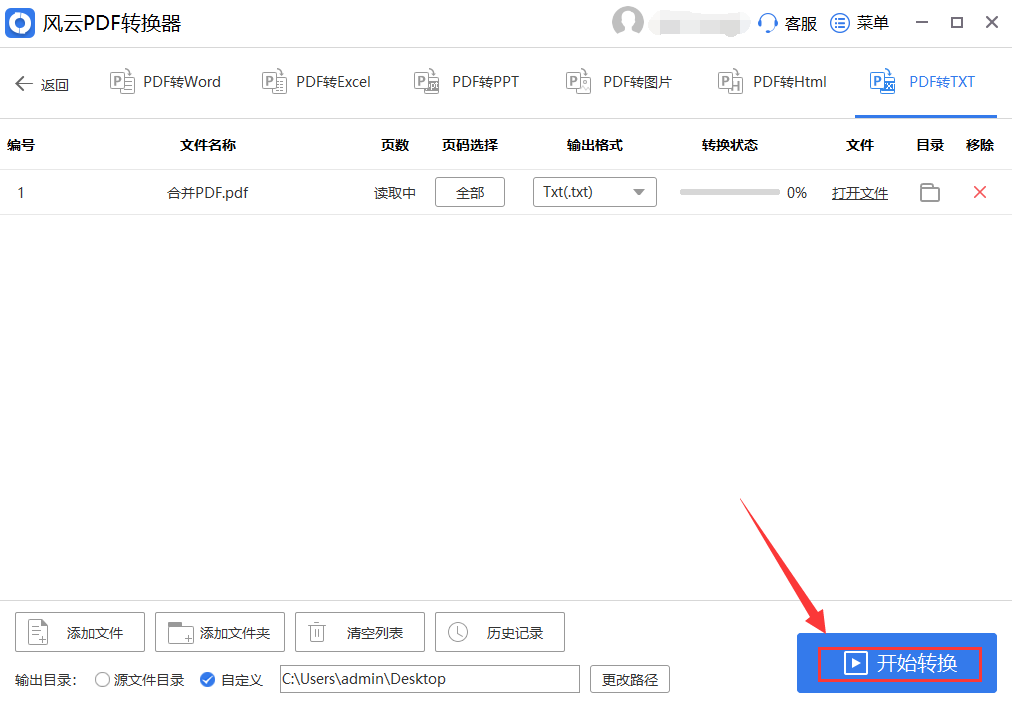Click the PDF转Excel spreadsheet icon
The image size is (1012, 714).
click(x=274, y=82)
